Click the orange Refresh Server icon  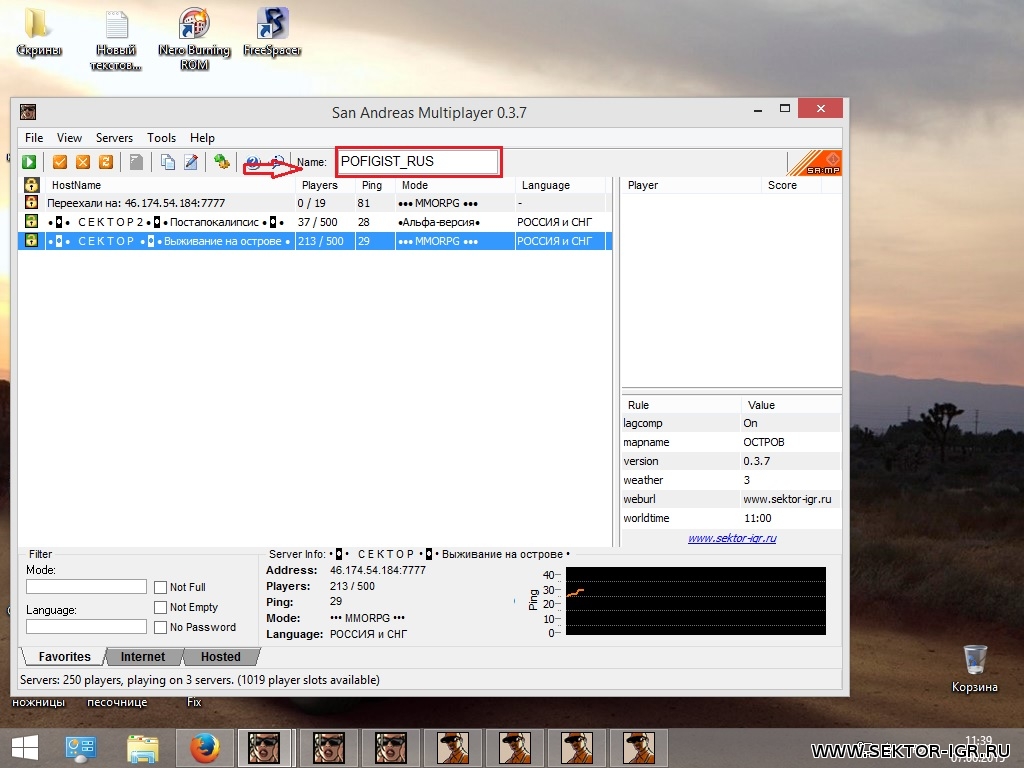point(106,162)
